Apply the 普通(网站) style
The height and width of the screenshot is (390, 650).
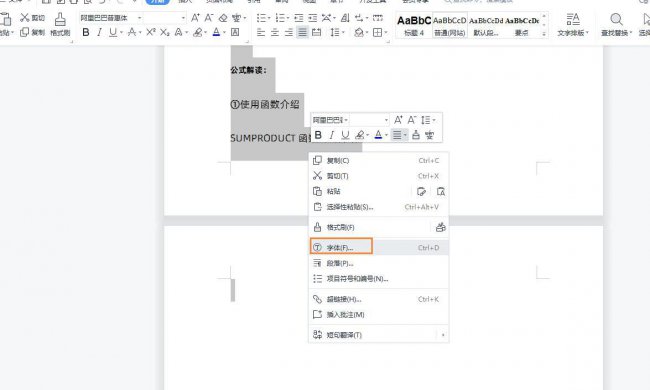pyautogui.click(x=449, y=25)
